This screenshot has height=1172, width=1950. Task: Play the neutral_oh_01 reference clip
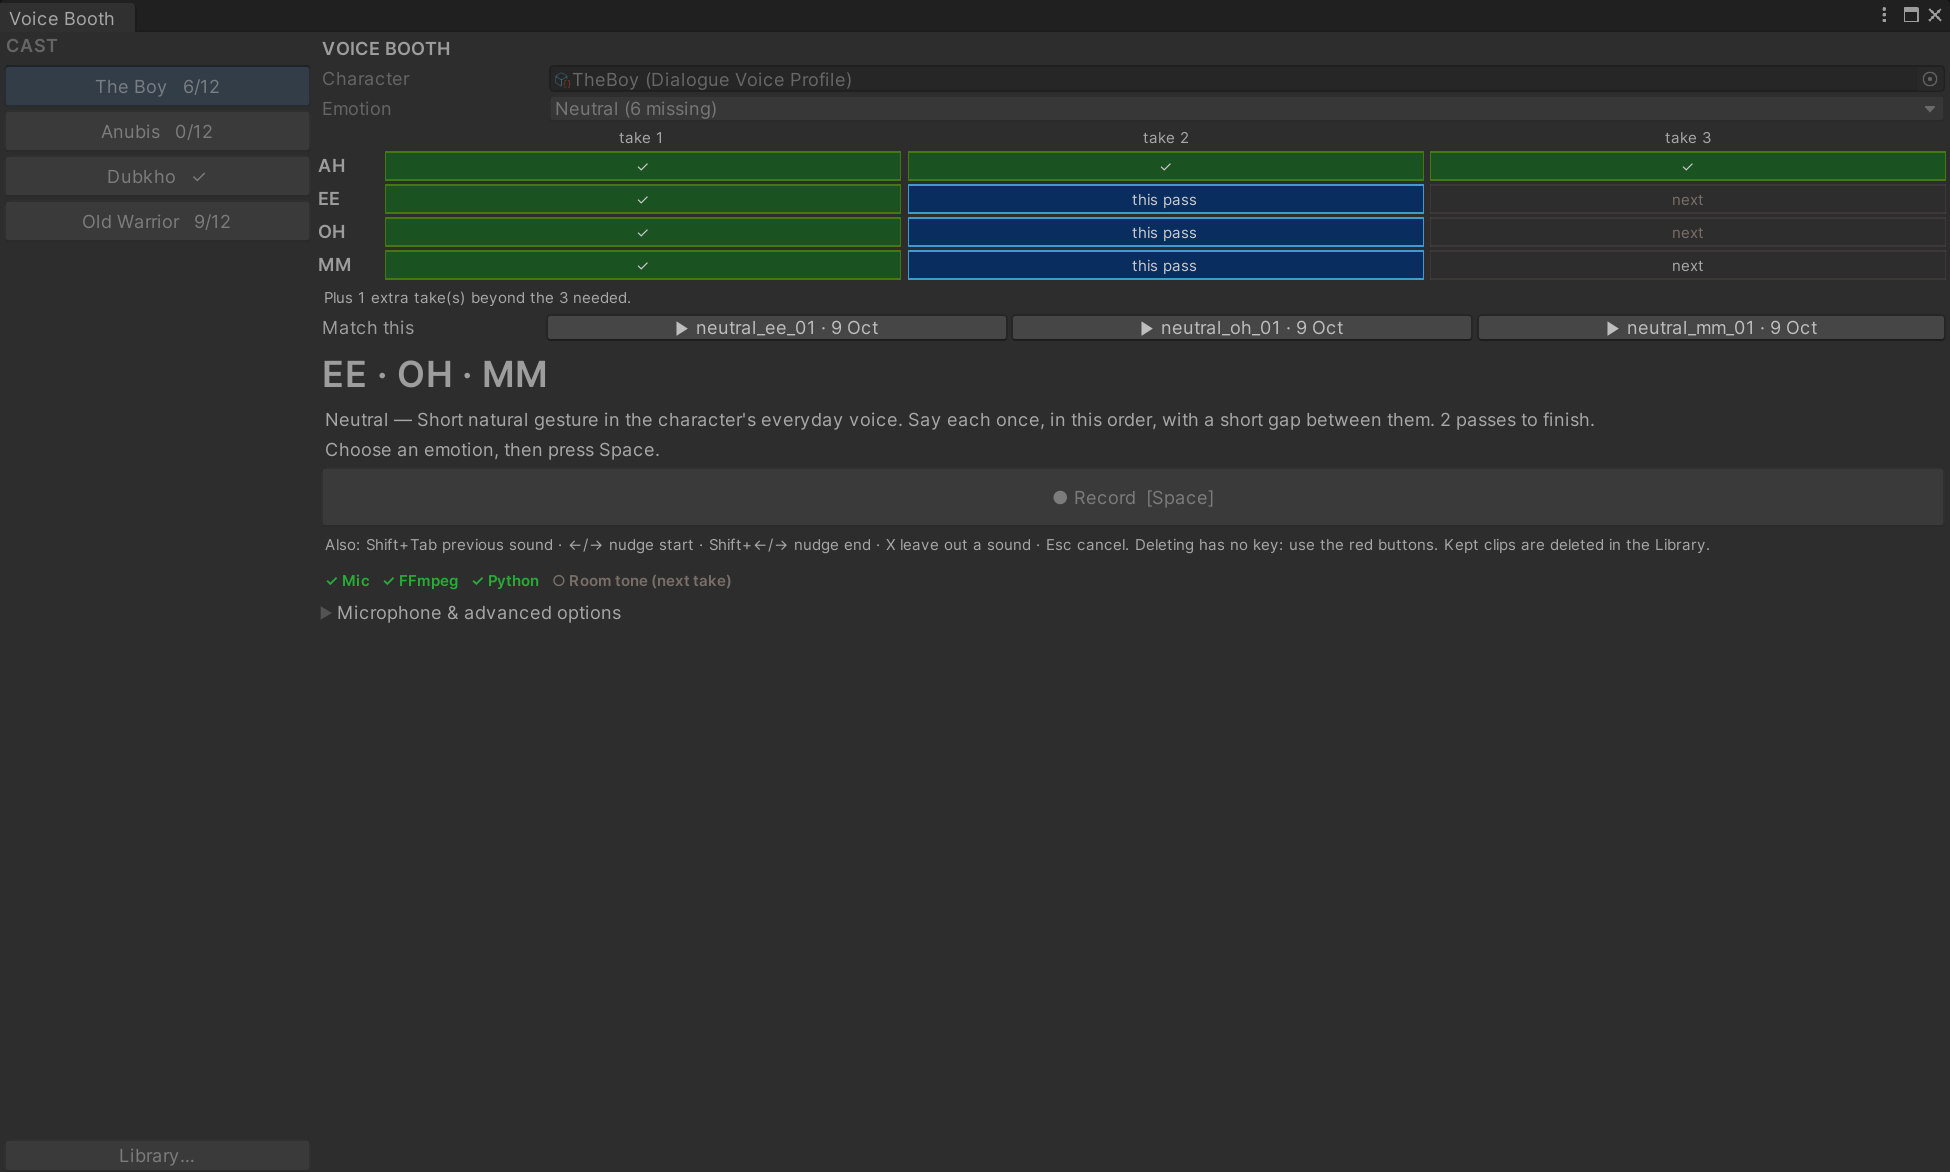[x=1242, y=328]
